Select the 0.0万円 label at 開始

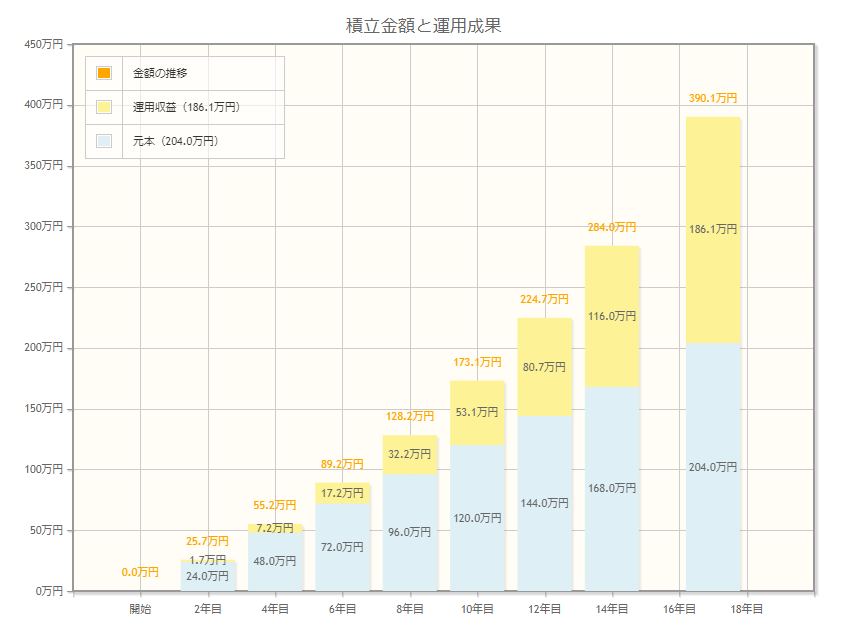click(140, 572)
